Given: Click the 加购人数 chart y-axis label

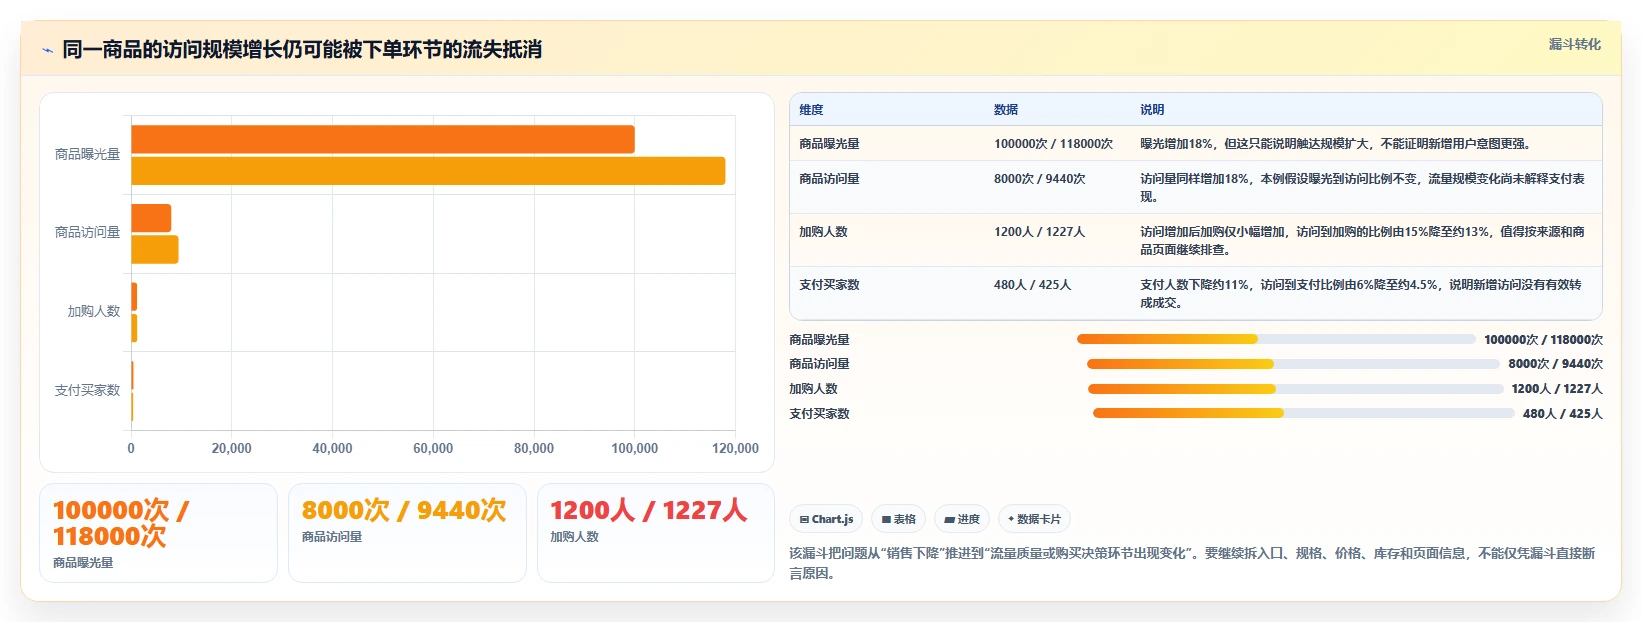Looking at the screenshot, I should click(x=94, y=311).
